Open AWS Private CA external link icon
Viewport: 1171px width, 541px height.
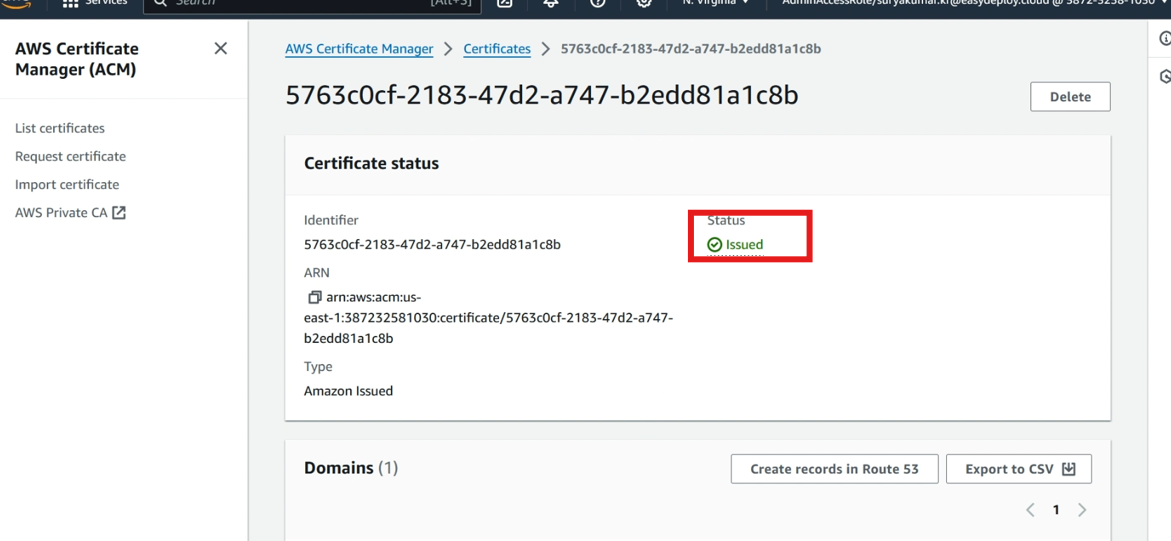tap(119, 212)
